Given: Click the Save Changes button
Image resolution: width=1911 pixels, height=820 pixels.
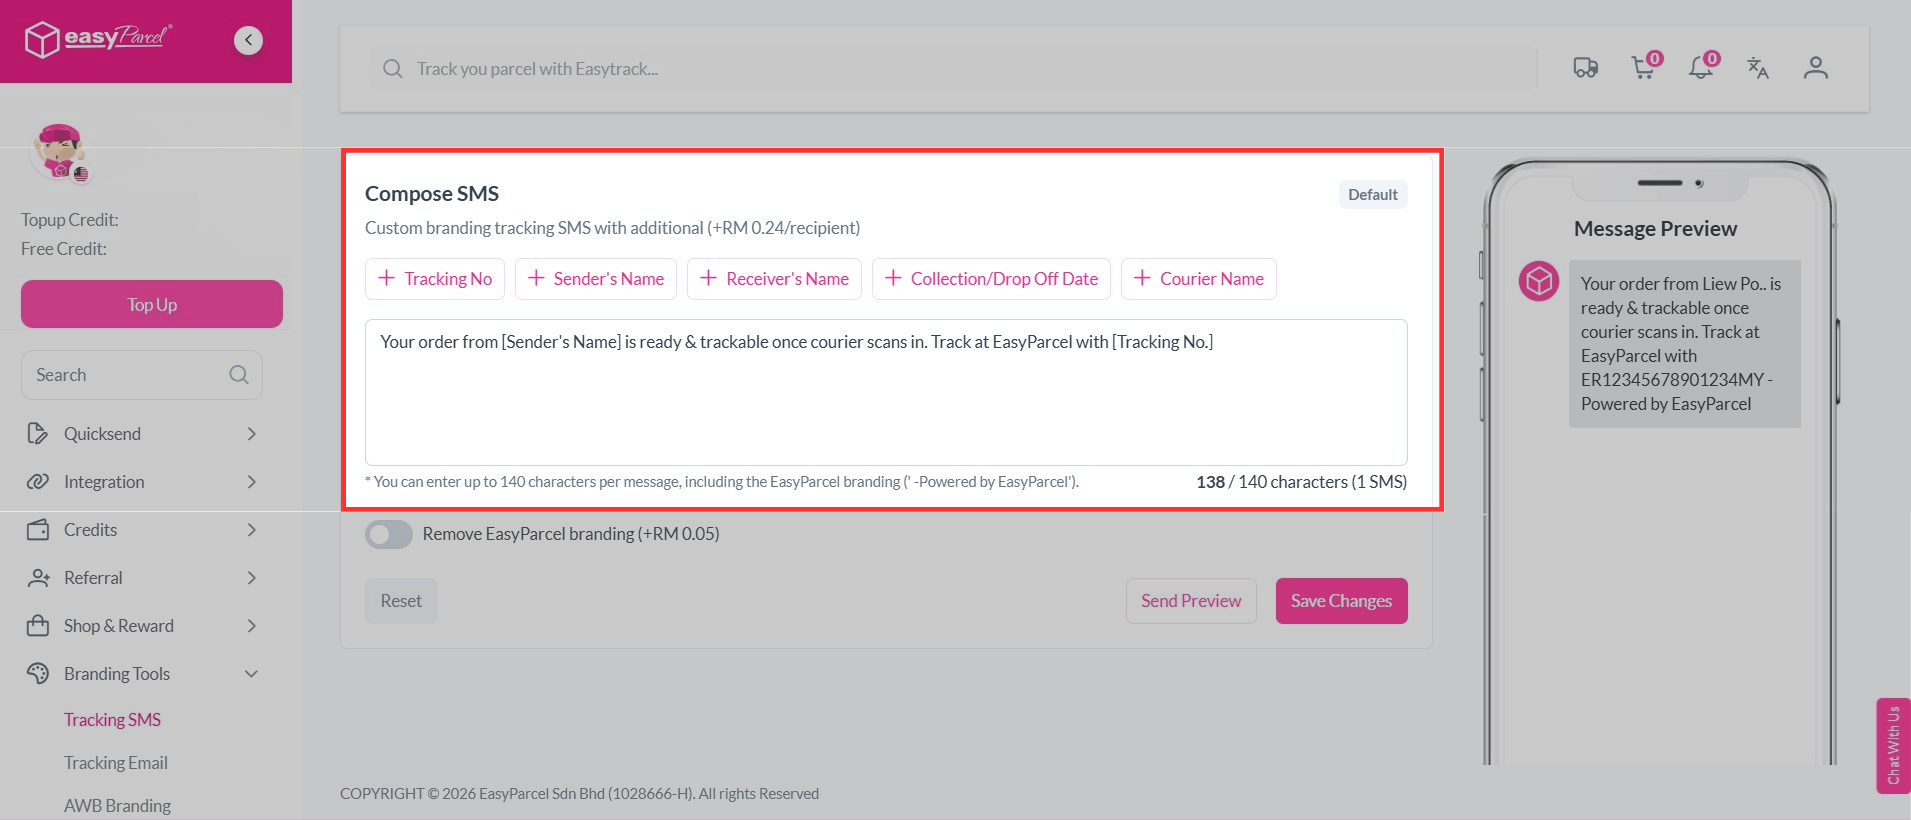Looking at the screenshot, I should (x=1342, y=601).
